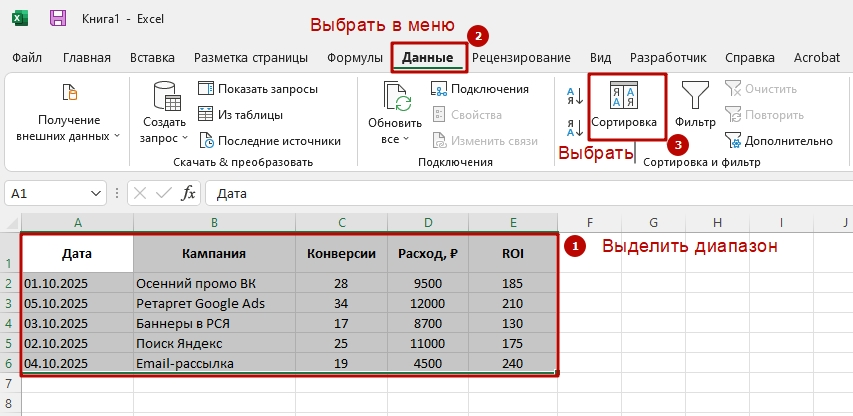Image resolution: width=853 pixels, height=416 pixels.
Task: Sort descending Я to A icon
Action: pyautogui.click(x=575, y=127)
